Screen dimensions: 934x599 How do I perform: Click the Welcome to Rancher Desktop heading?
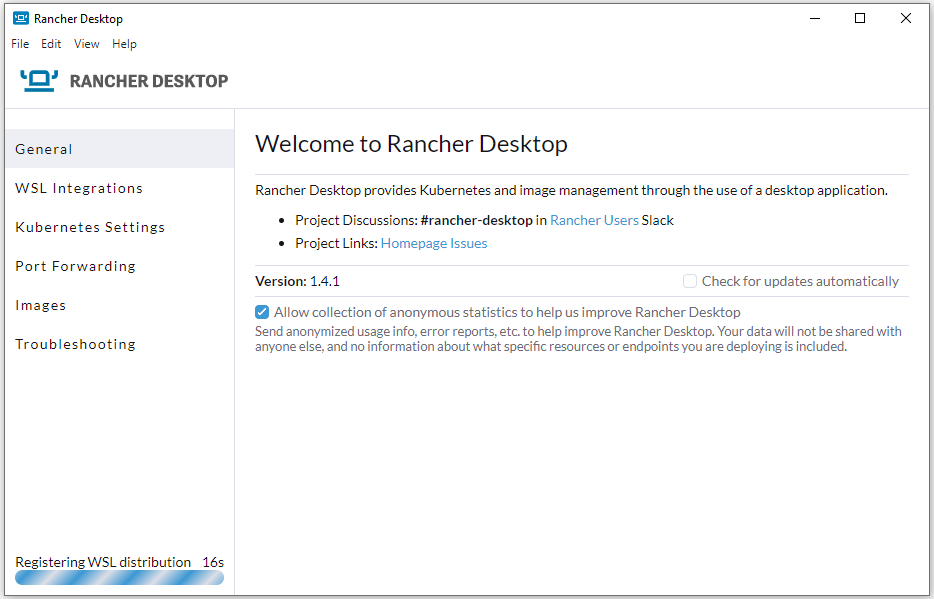coord(411,143)
